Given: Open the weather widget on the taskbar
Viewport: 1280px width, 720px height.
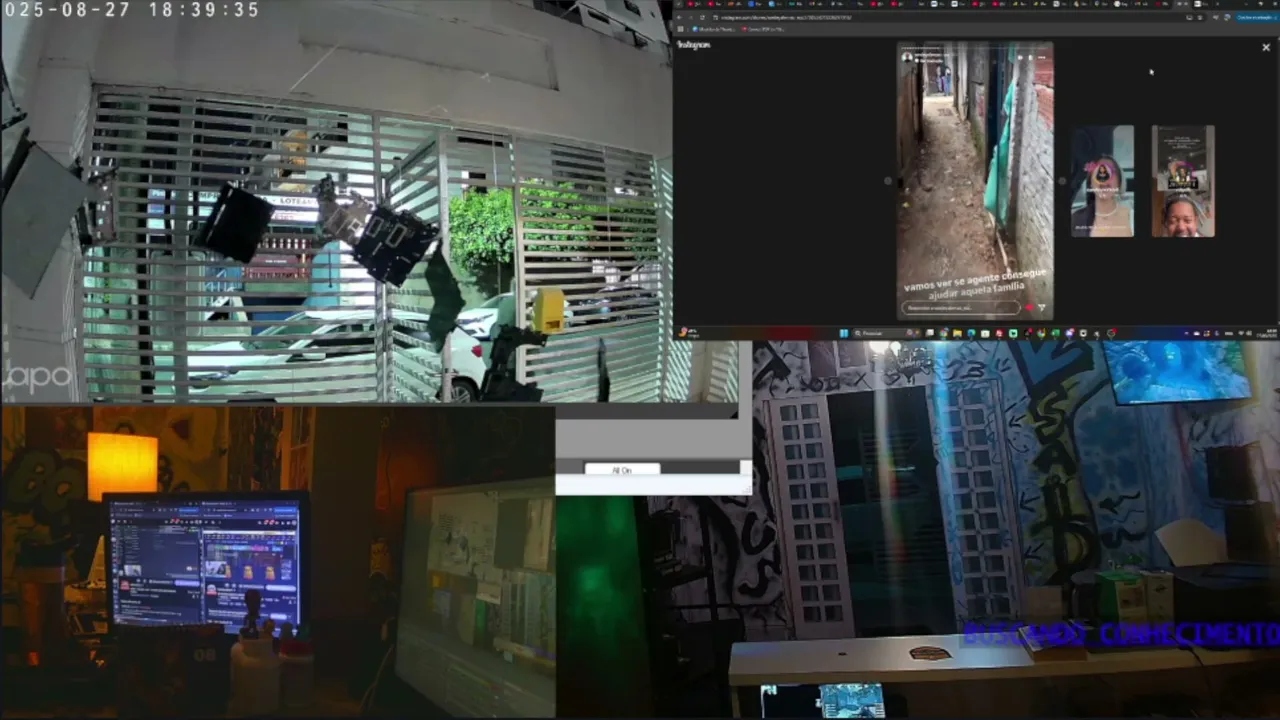Looking at the screenshot, I should point(688,333).
